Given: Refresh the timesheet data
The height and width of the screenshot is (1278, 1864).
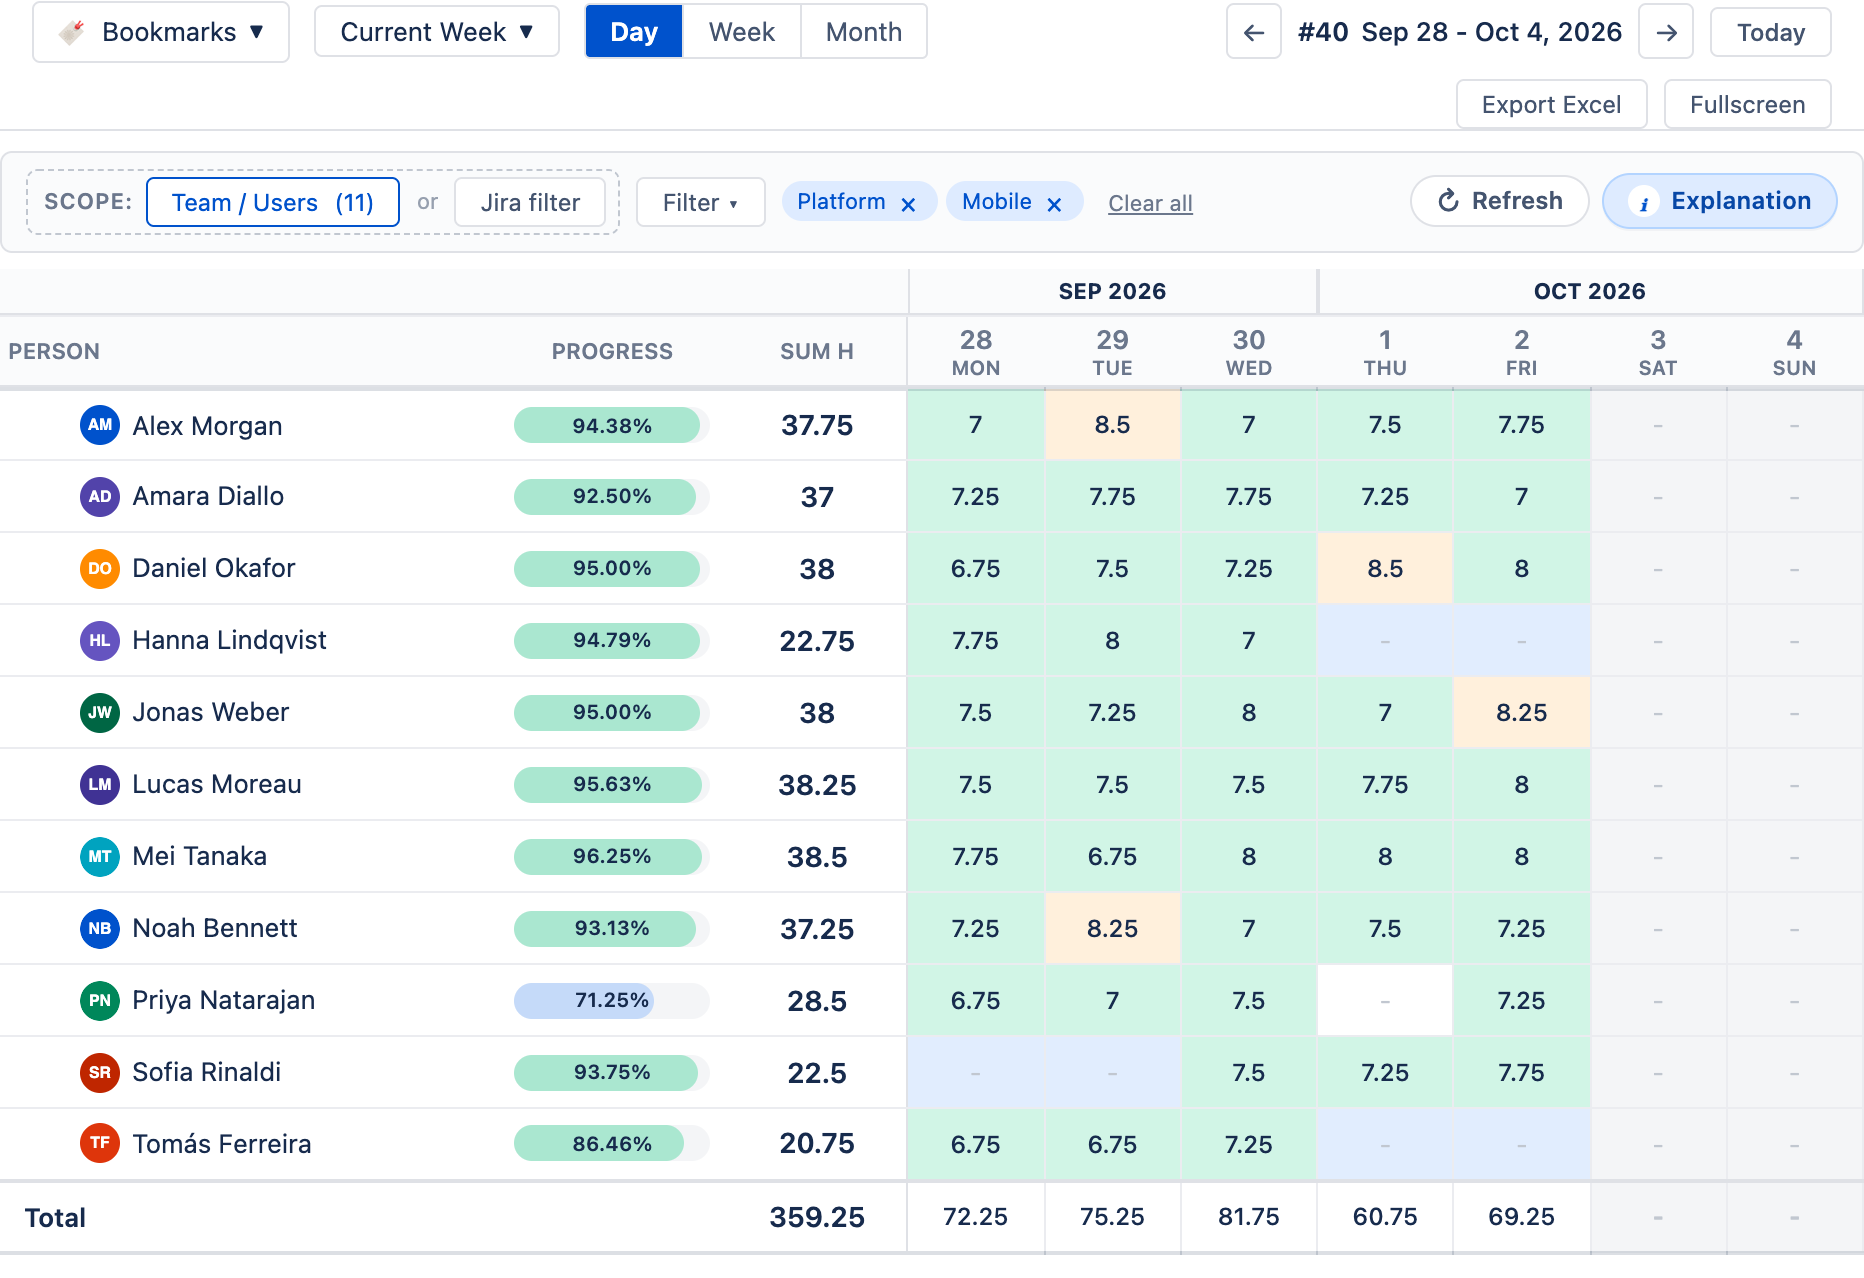Looking at the screenshot, I should (x=1499, y=201).
